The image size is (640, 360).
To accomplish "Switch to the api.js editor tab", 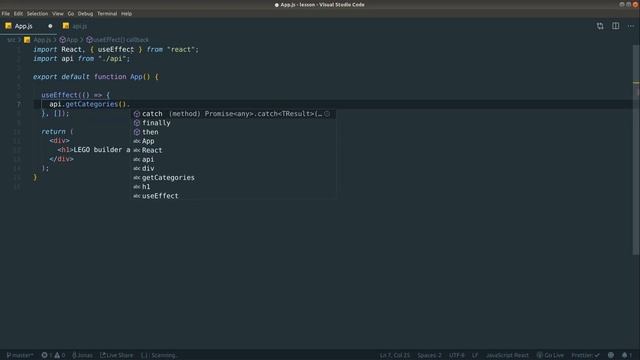I will 79,26.
